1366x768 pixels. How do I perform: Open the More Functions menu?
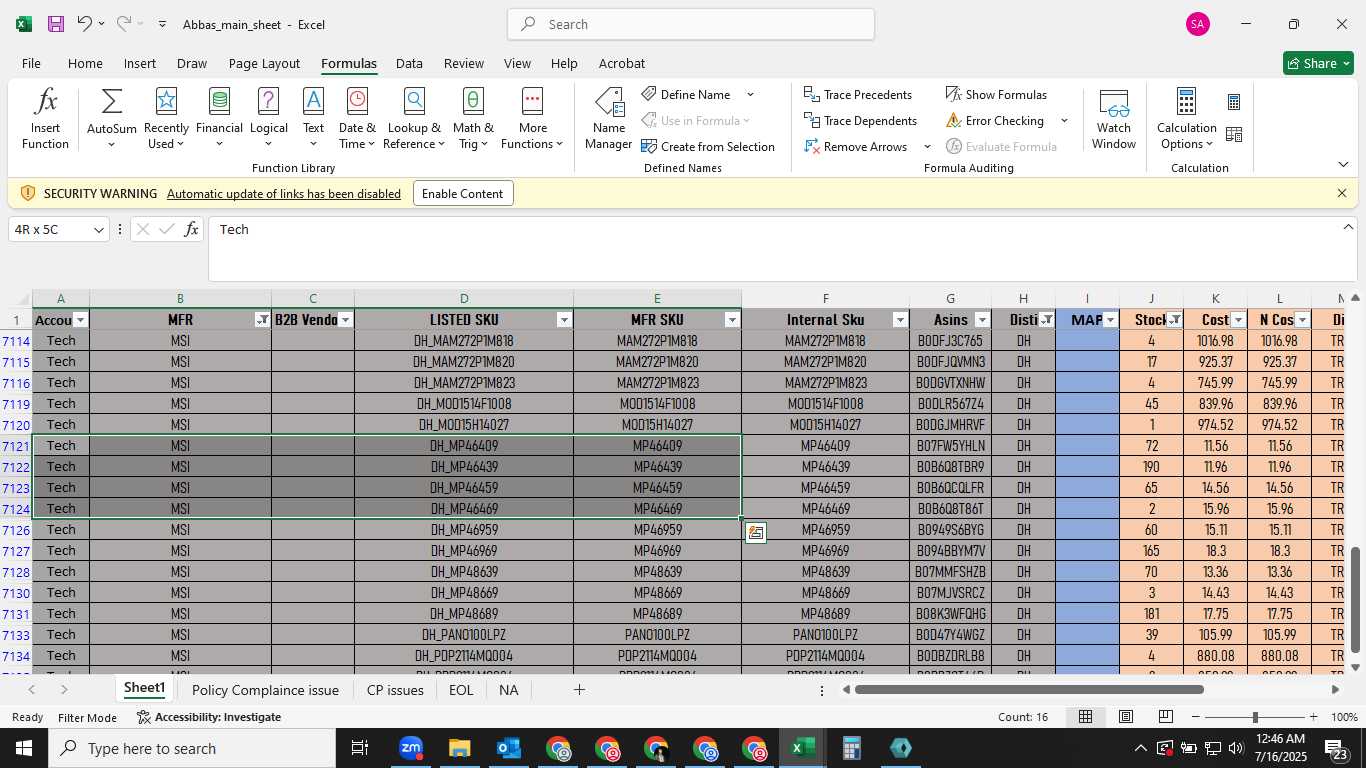coord(532,118)
